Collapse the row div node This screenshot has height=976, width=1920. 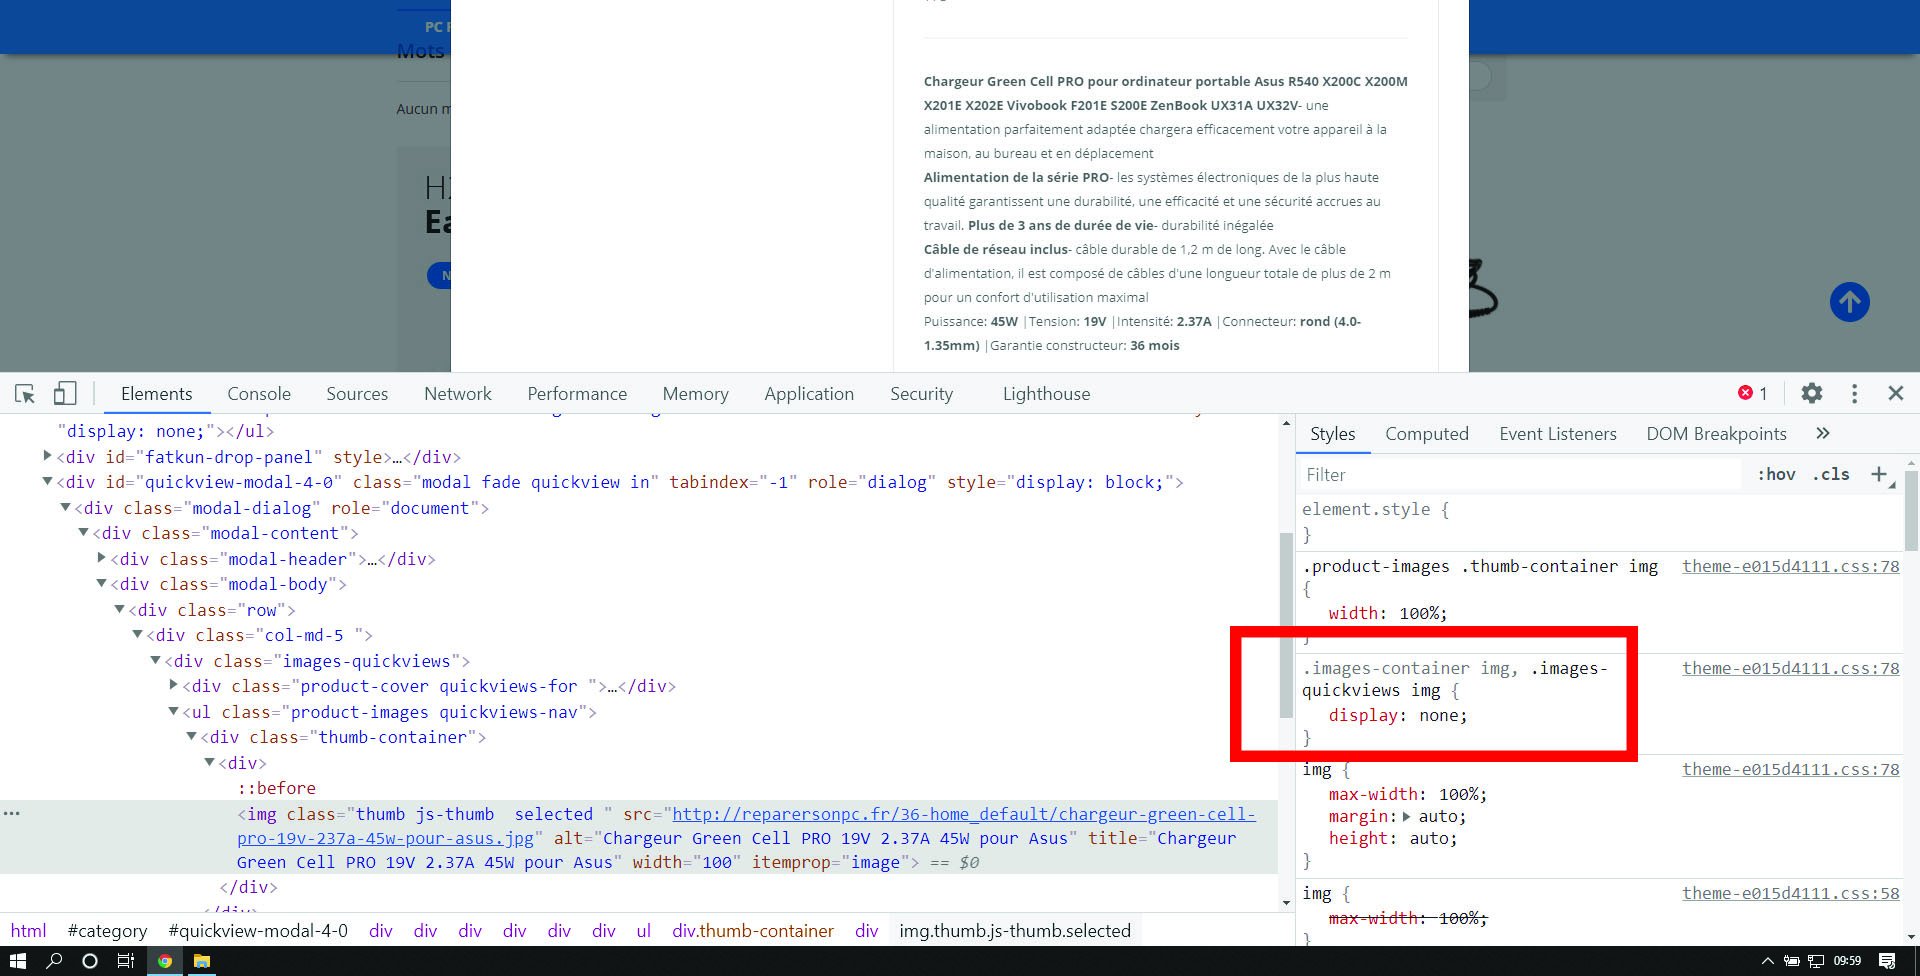(119, 609)
